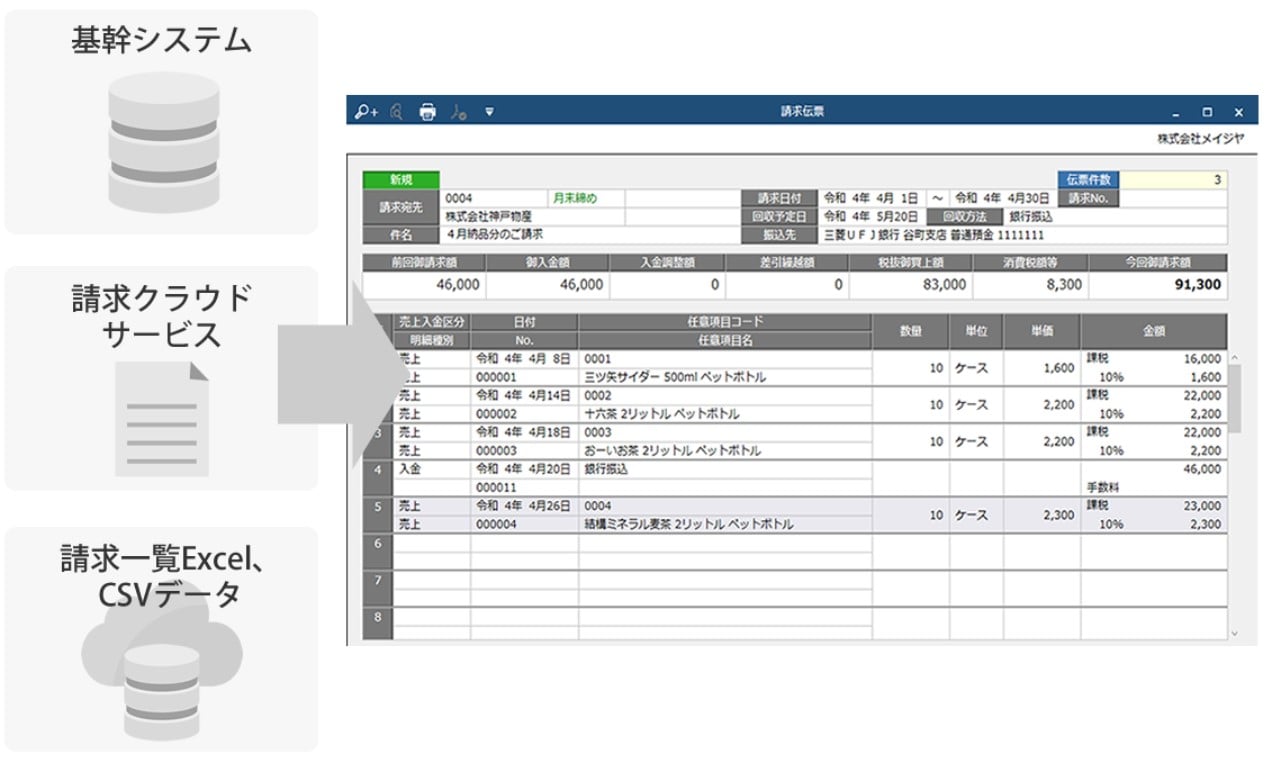Click the 回収方法 label button
The height and width of the screenshot is (767, 1271).
tap(965, 216)
